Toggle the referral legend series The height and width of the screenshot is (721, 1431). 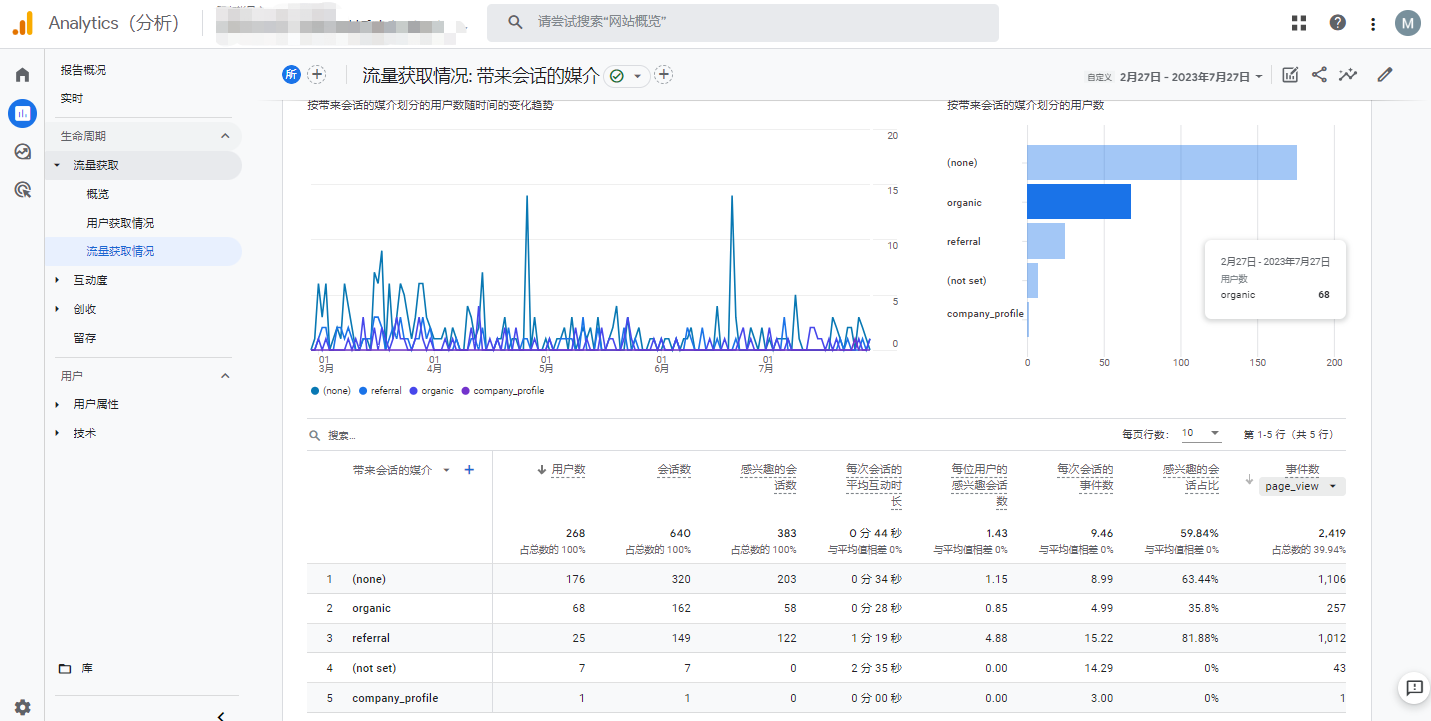click(380, 391)
